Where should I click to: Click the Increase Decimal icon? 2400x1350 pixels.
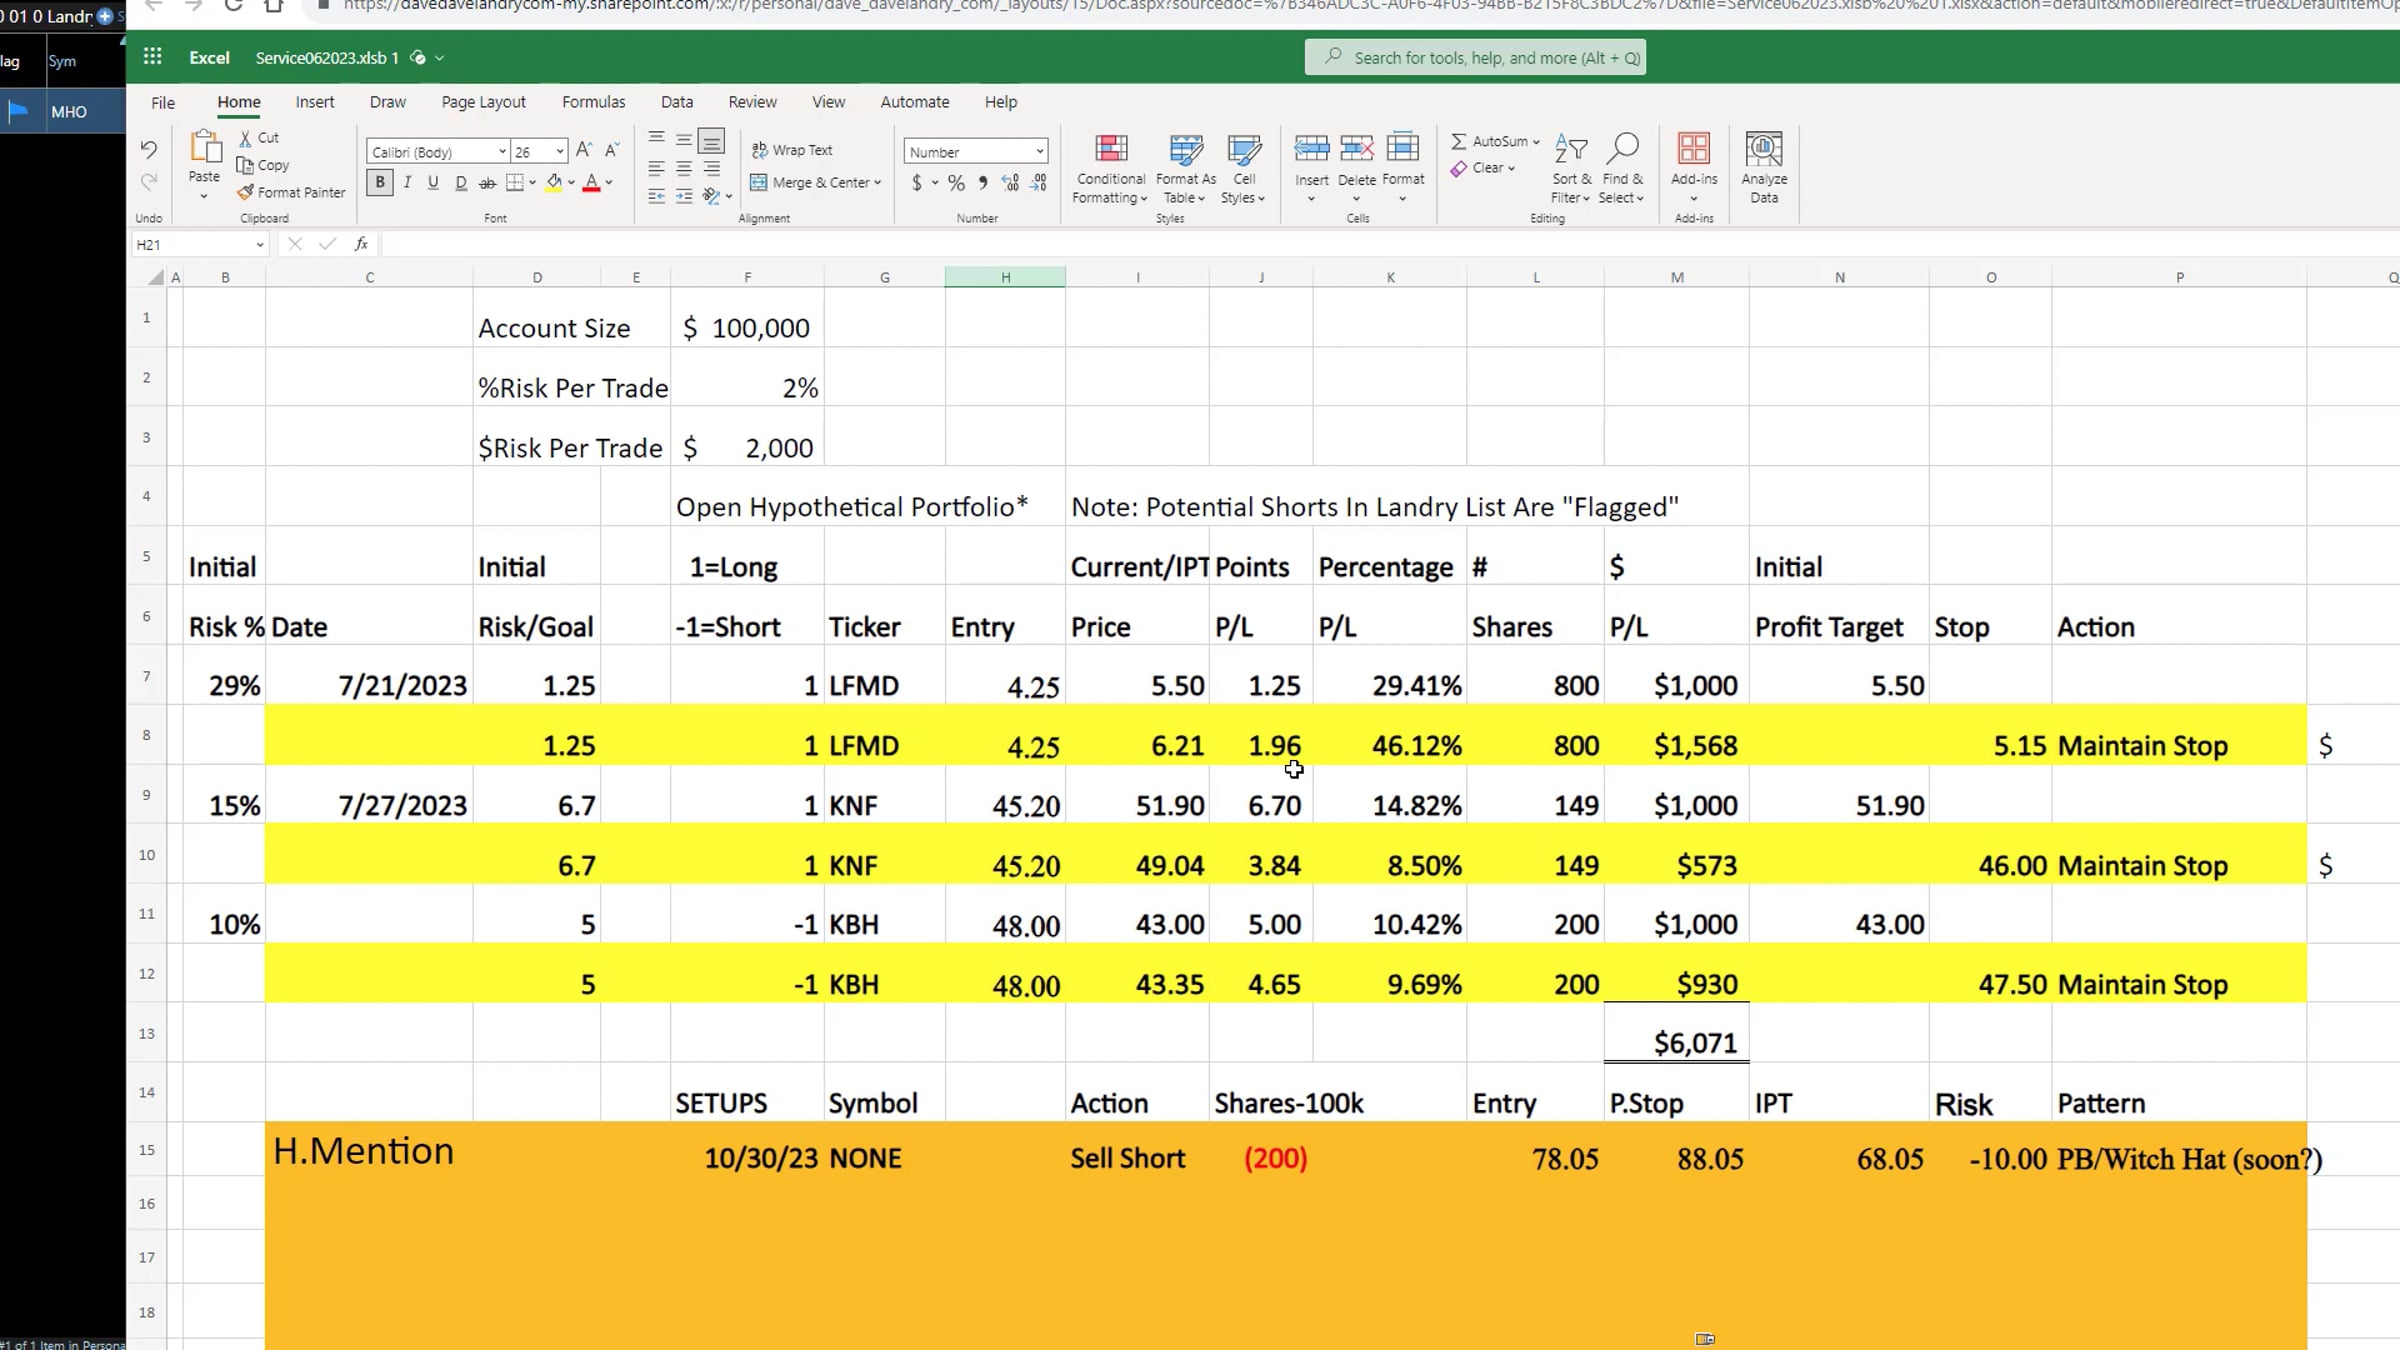tap(1011, 183)
